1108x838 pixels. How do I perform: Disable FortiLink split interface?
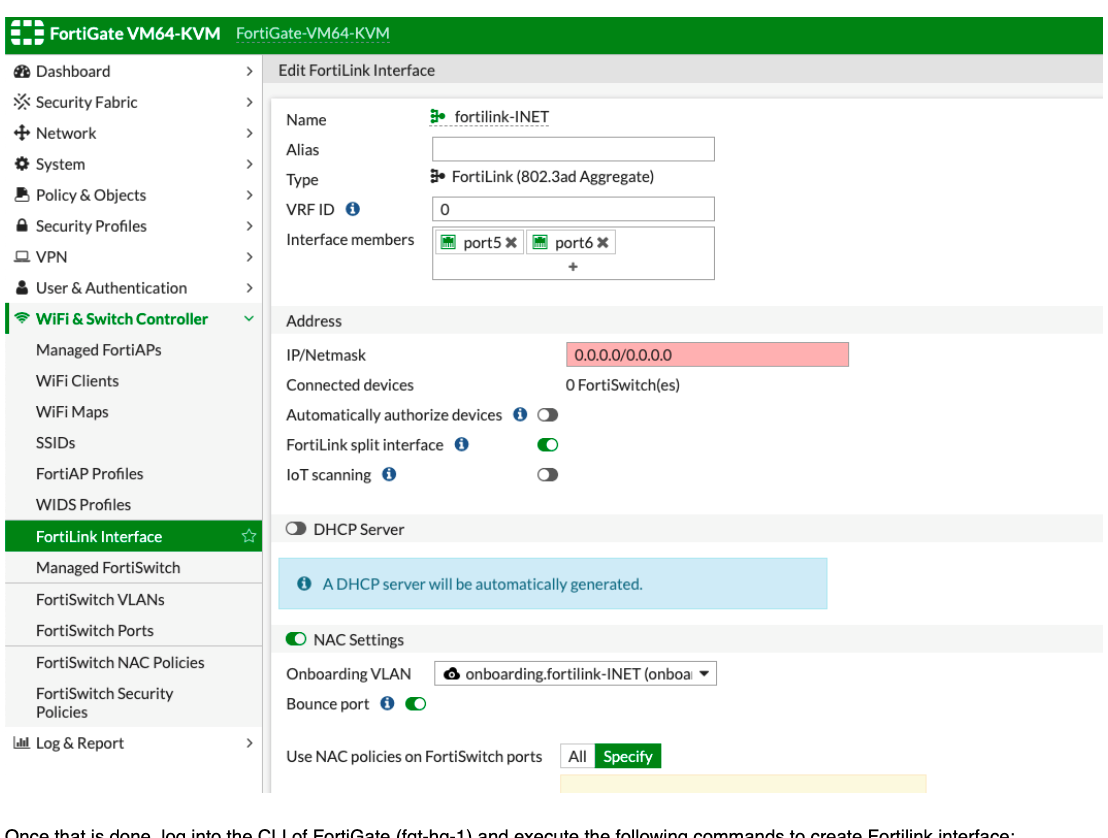547,444
